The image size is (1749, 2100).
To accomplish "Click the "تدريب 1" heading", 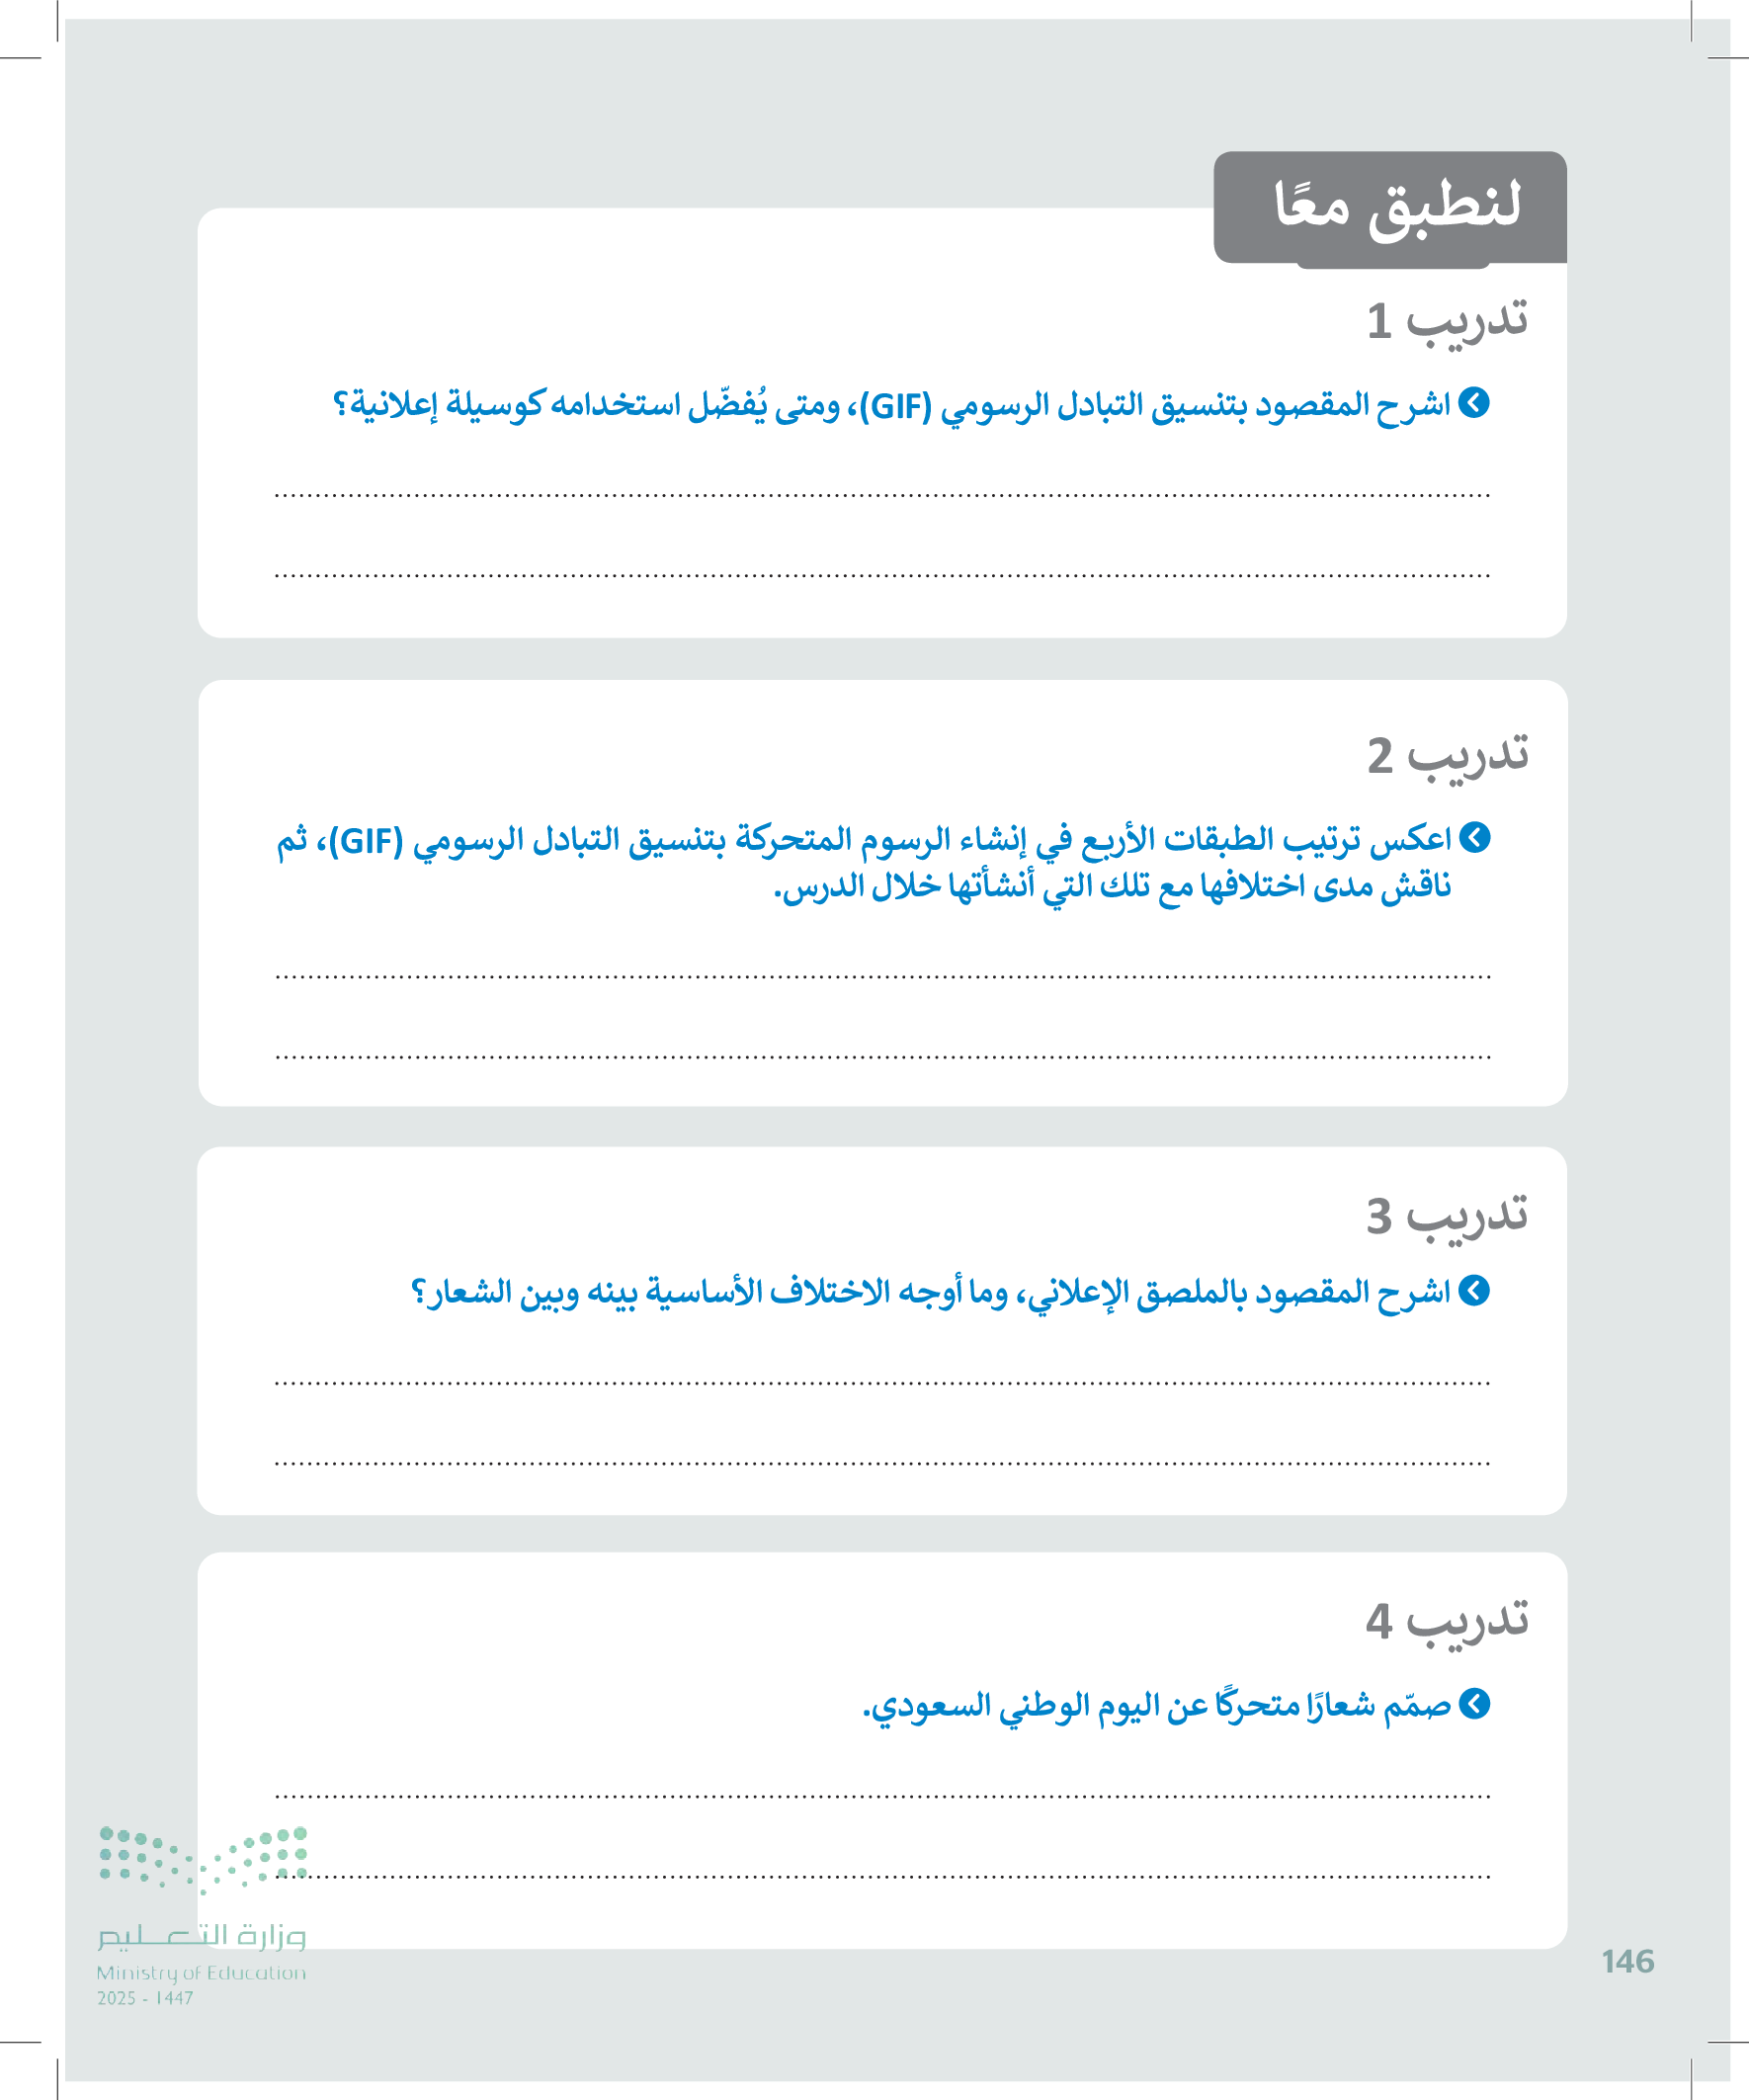I will click(1447, 321).
